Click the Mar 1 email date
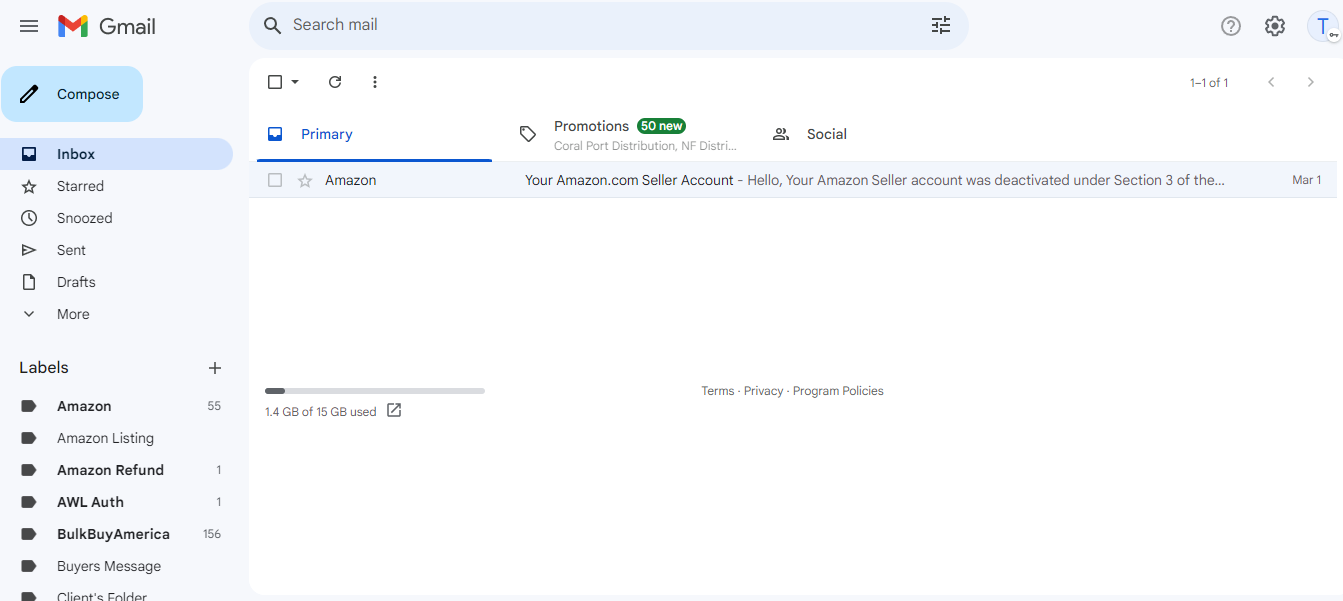1343x601 pixels. point(1307,180)
